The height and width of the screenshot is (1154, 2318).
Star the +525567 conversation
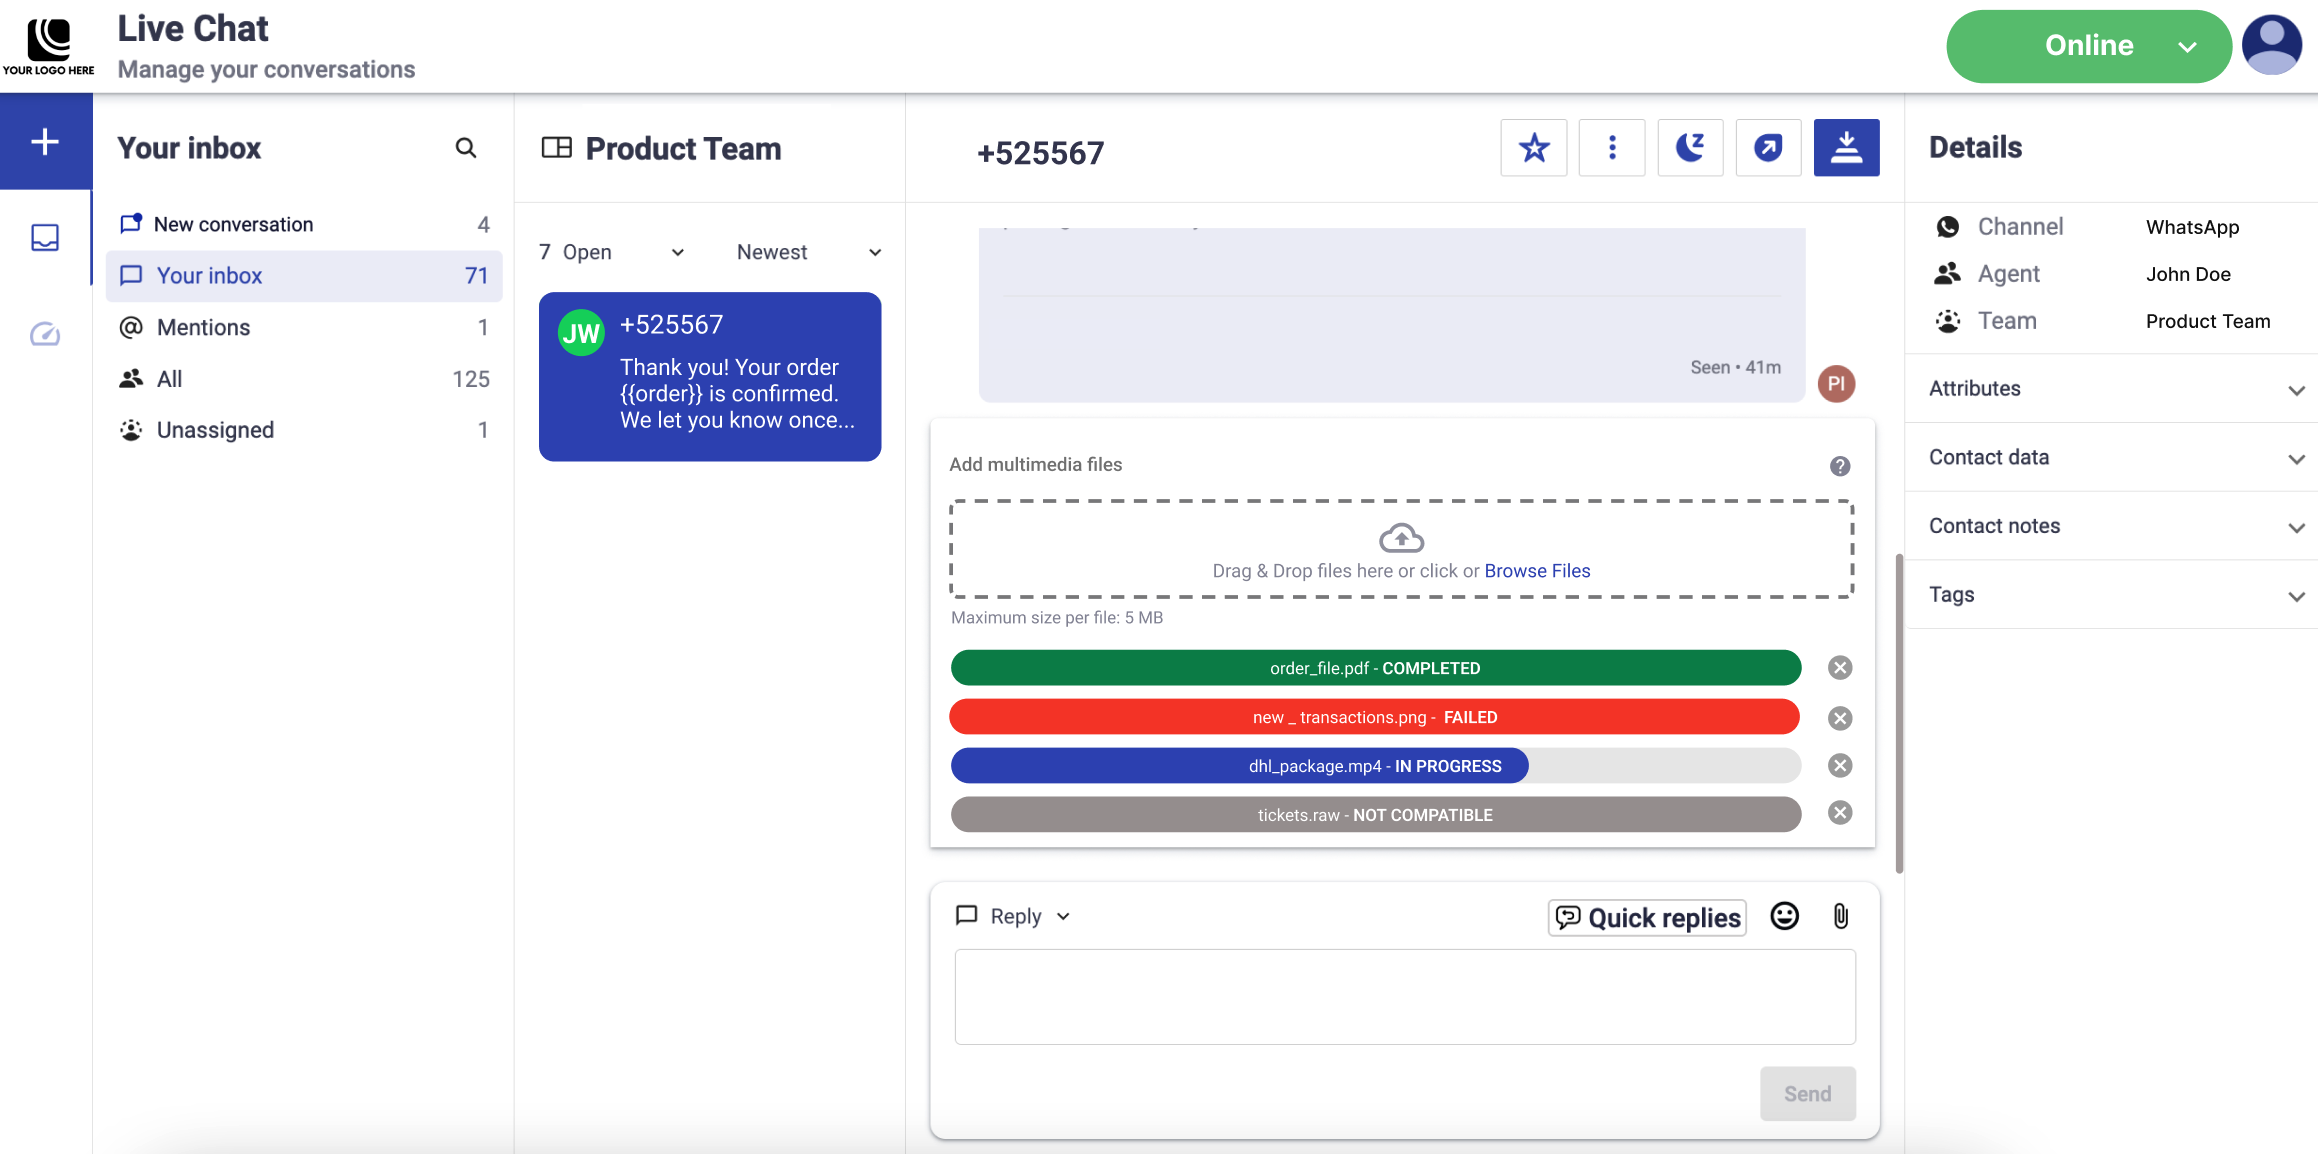pos(1533,148)
